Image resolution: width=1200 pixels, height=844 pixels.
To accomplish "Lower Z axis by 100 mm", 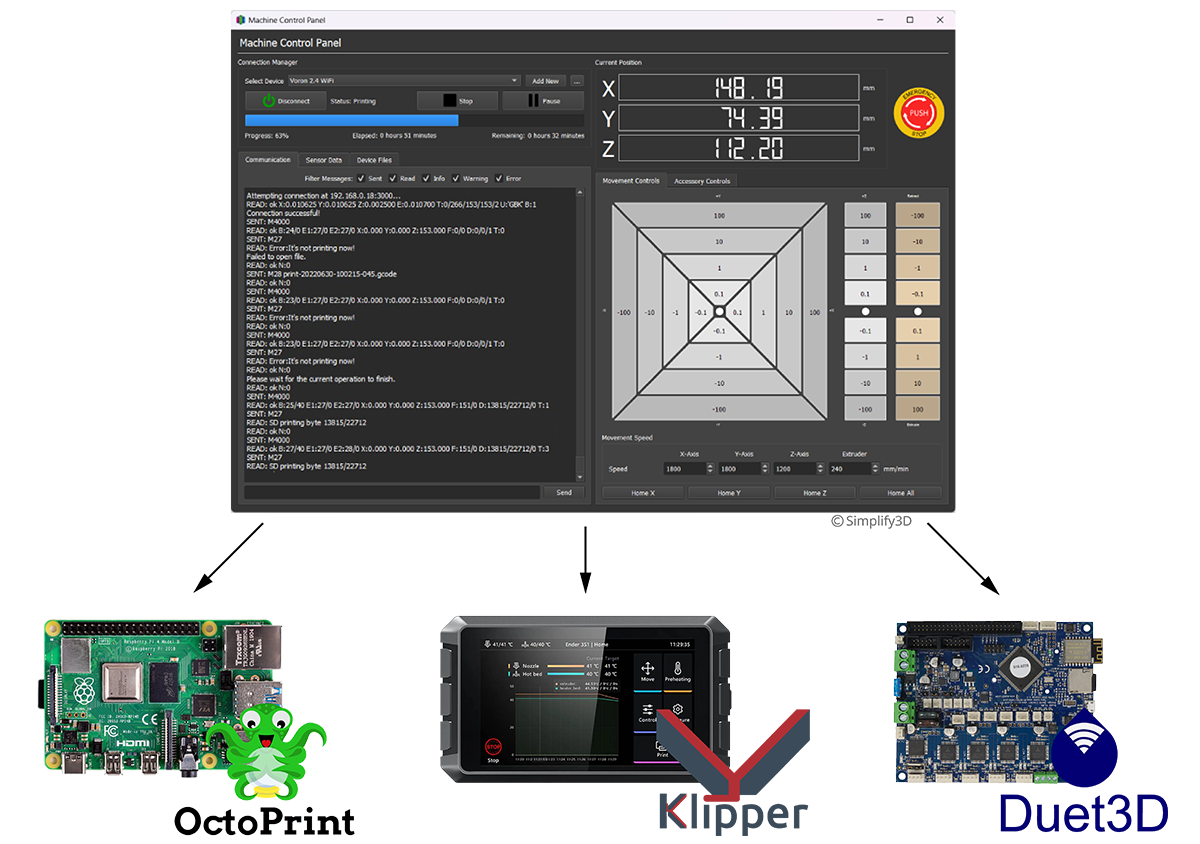I will click(x=865, y=409).
